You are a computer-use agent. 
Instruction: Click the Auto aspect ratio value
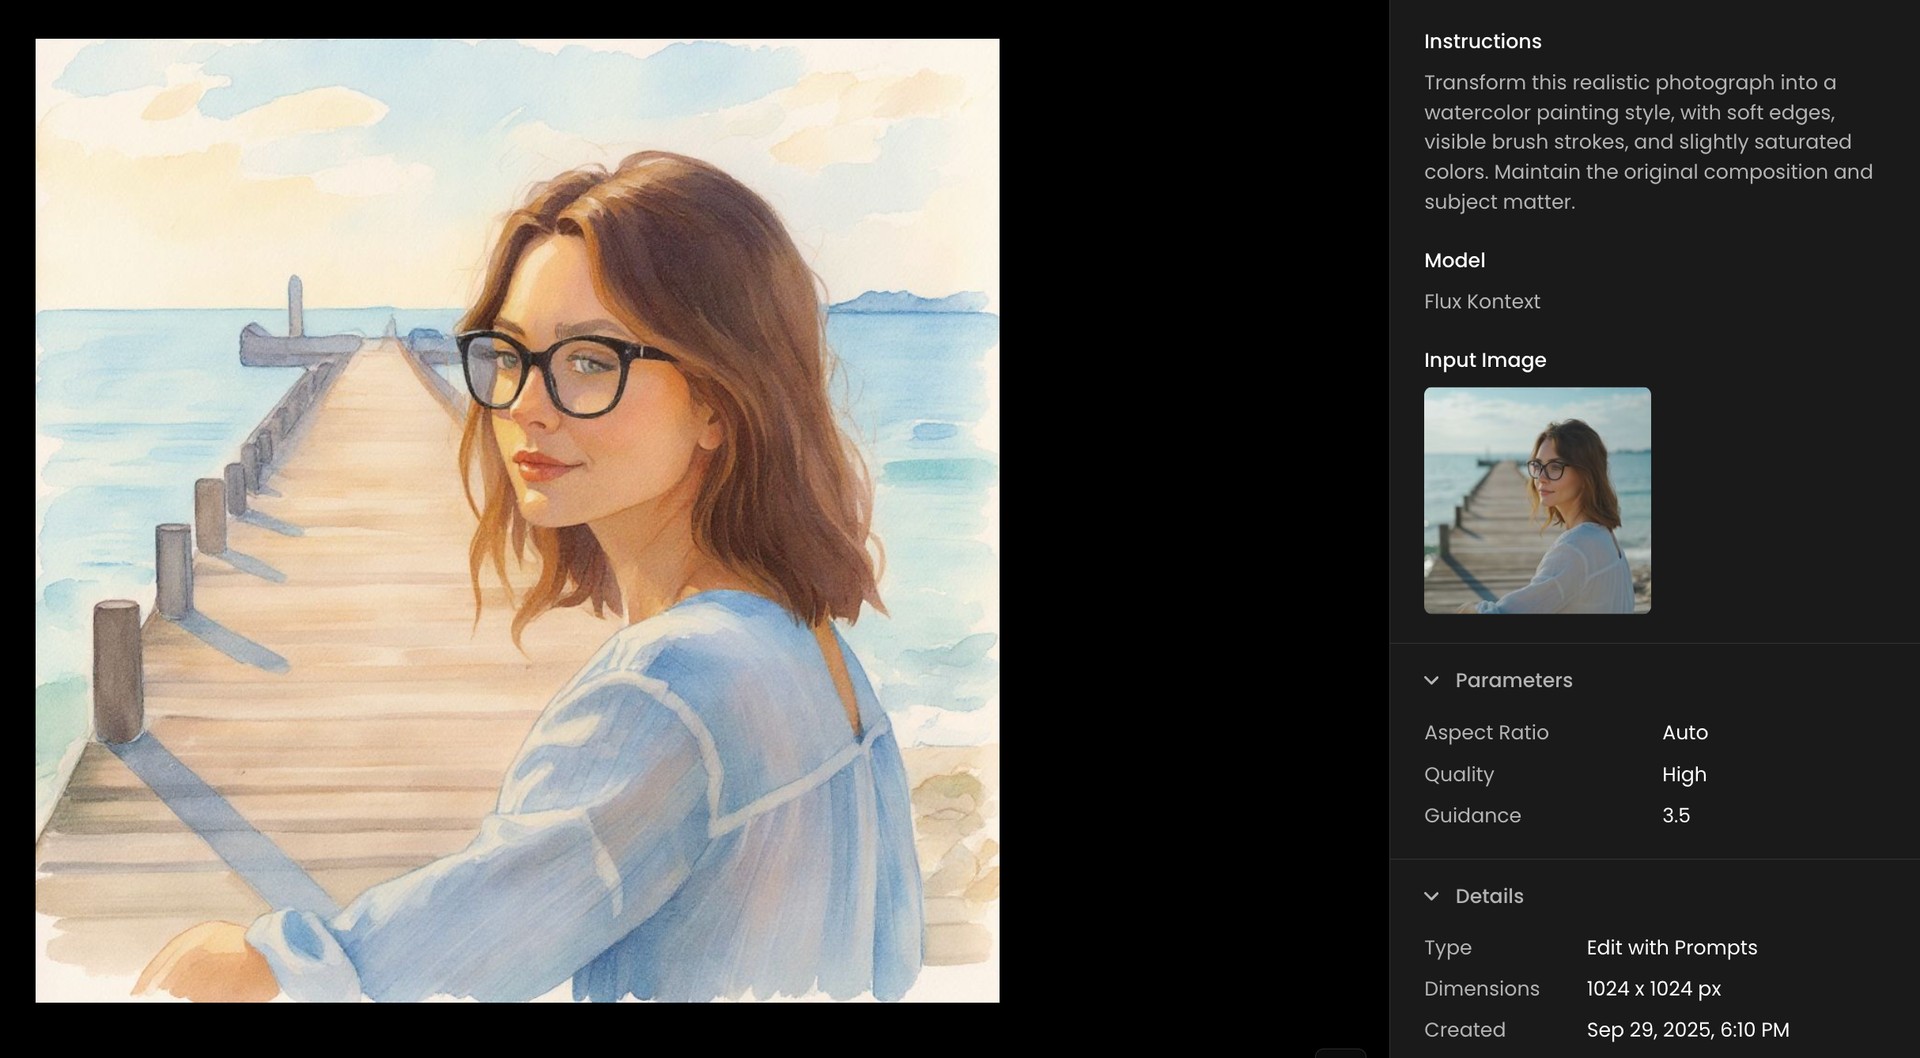coord(1685,732)
